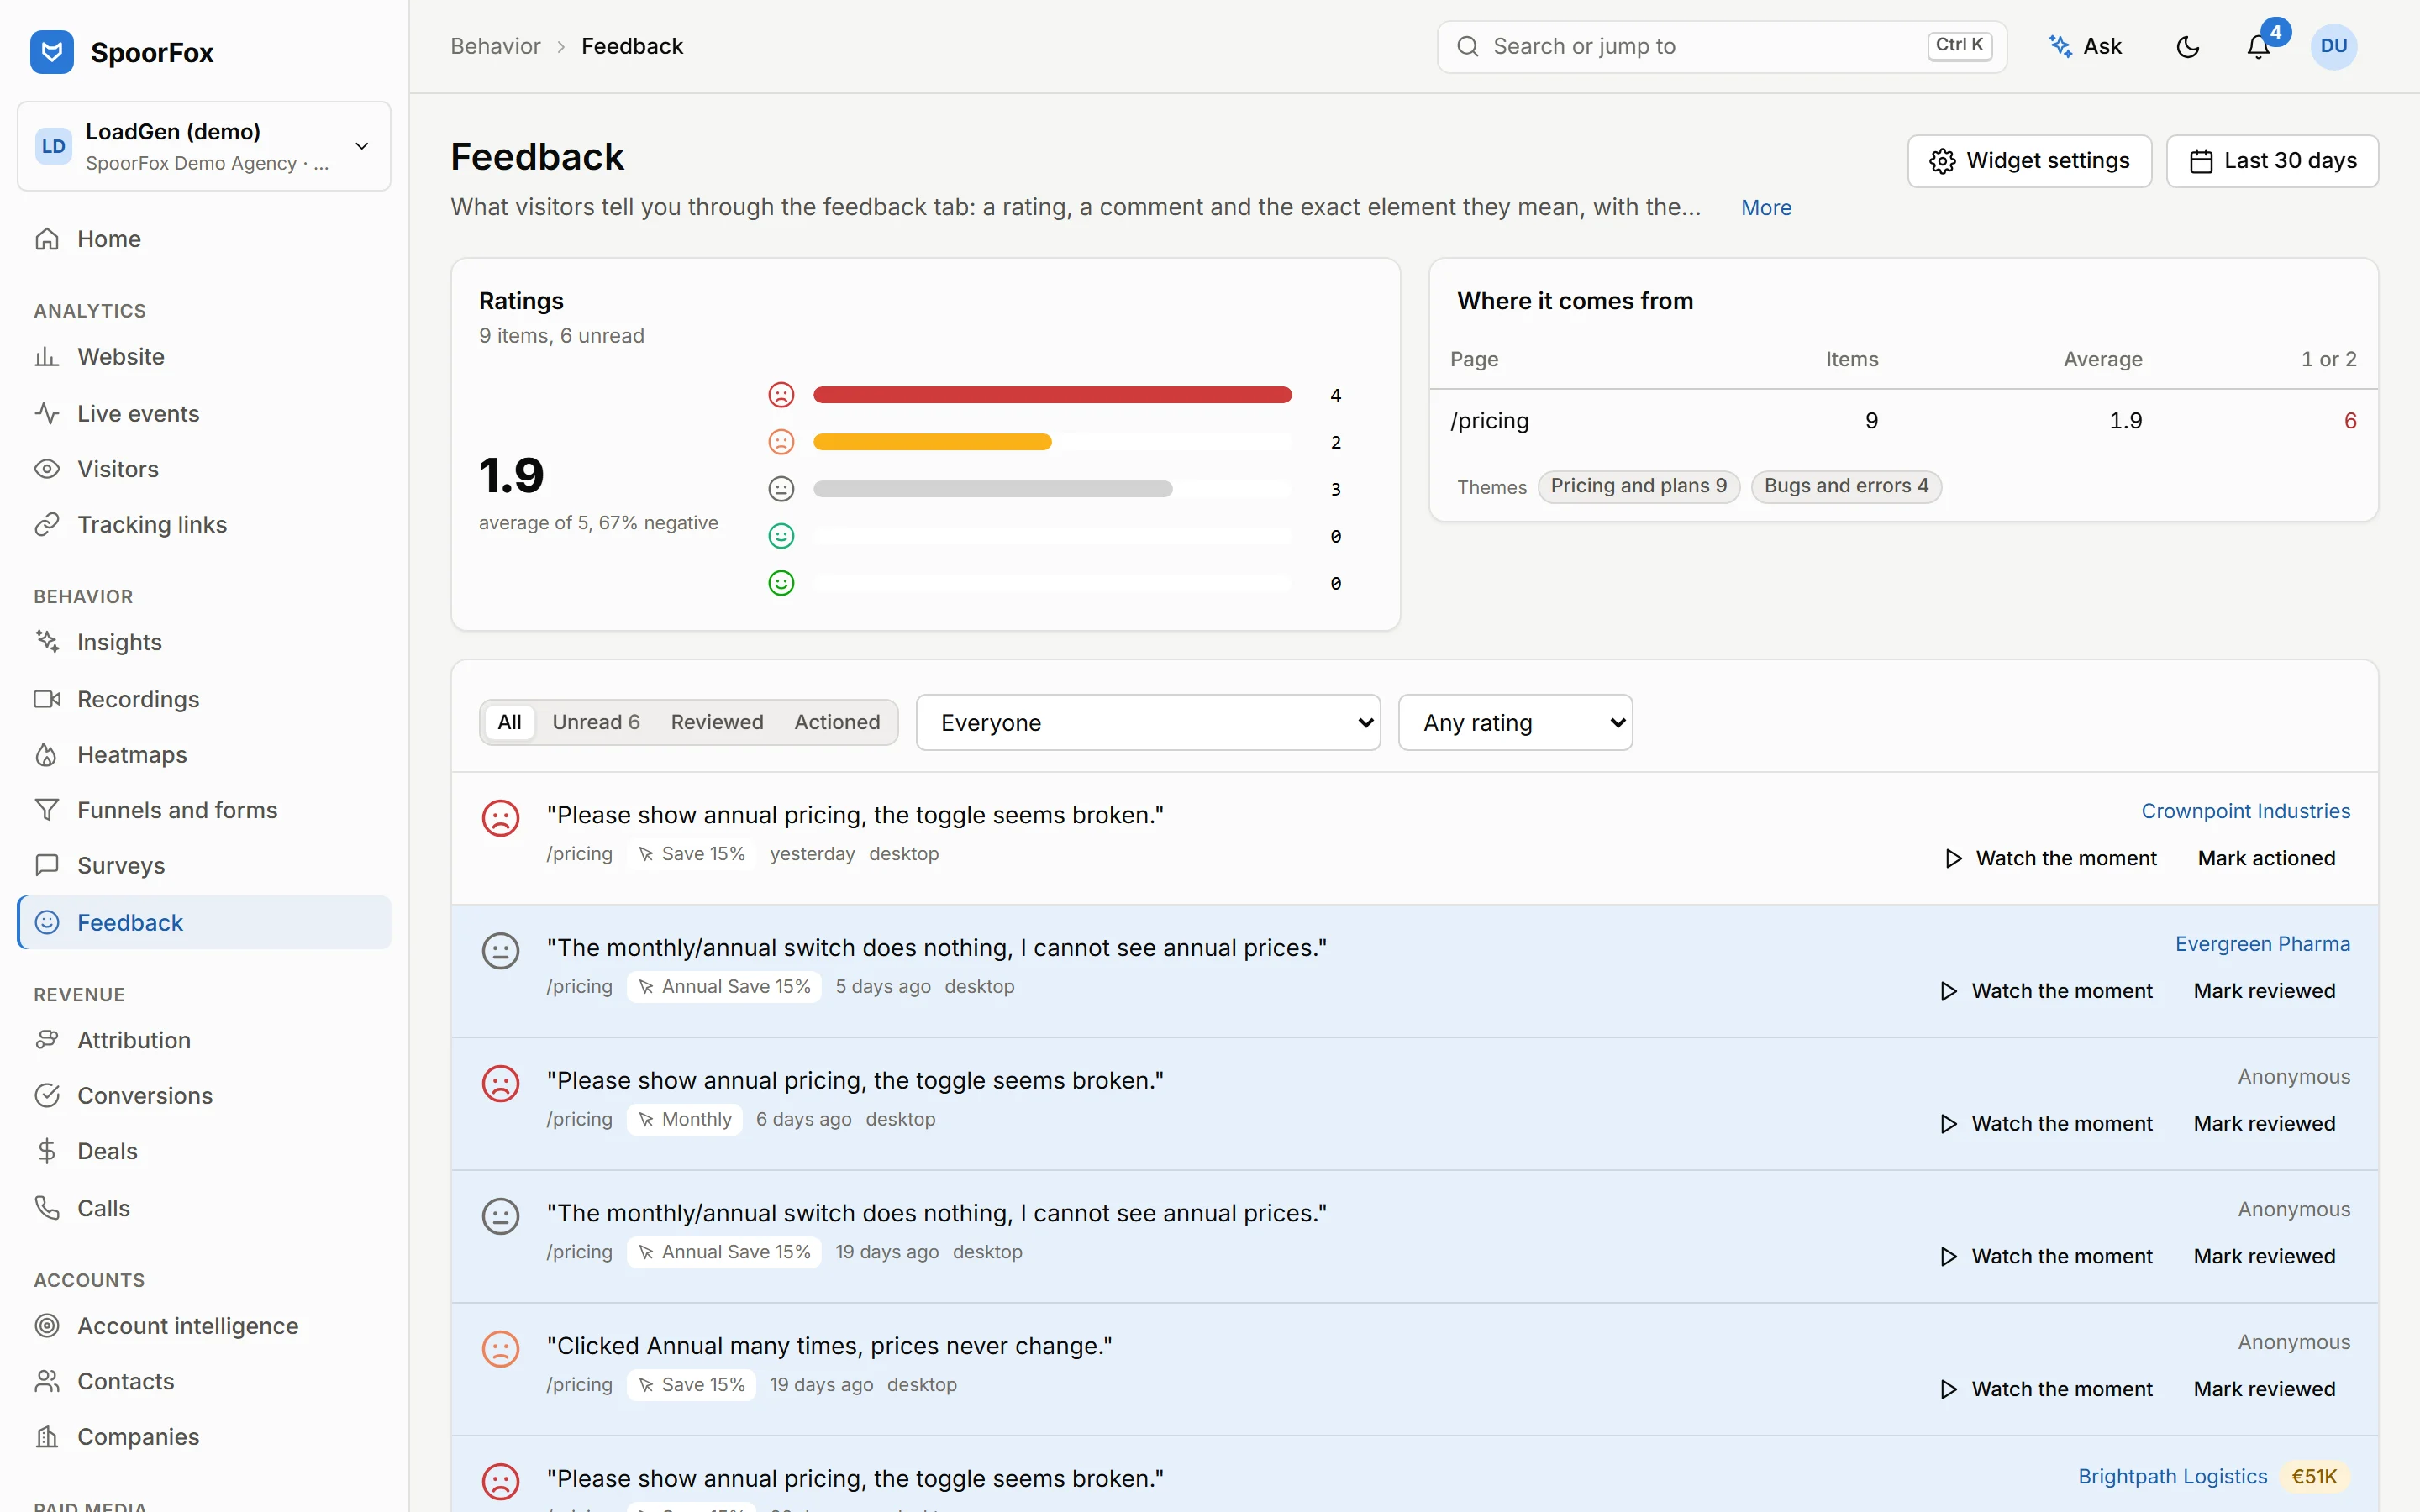Switch to the Actioned tab
2420x1512 pixels.
click(x=837, y=722)
